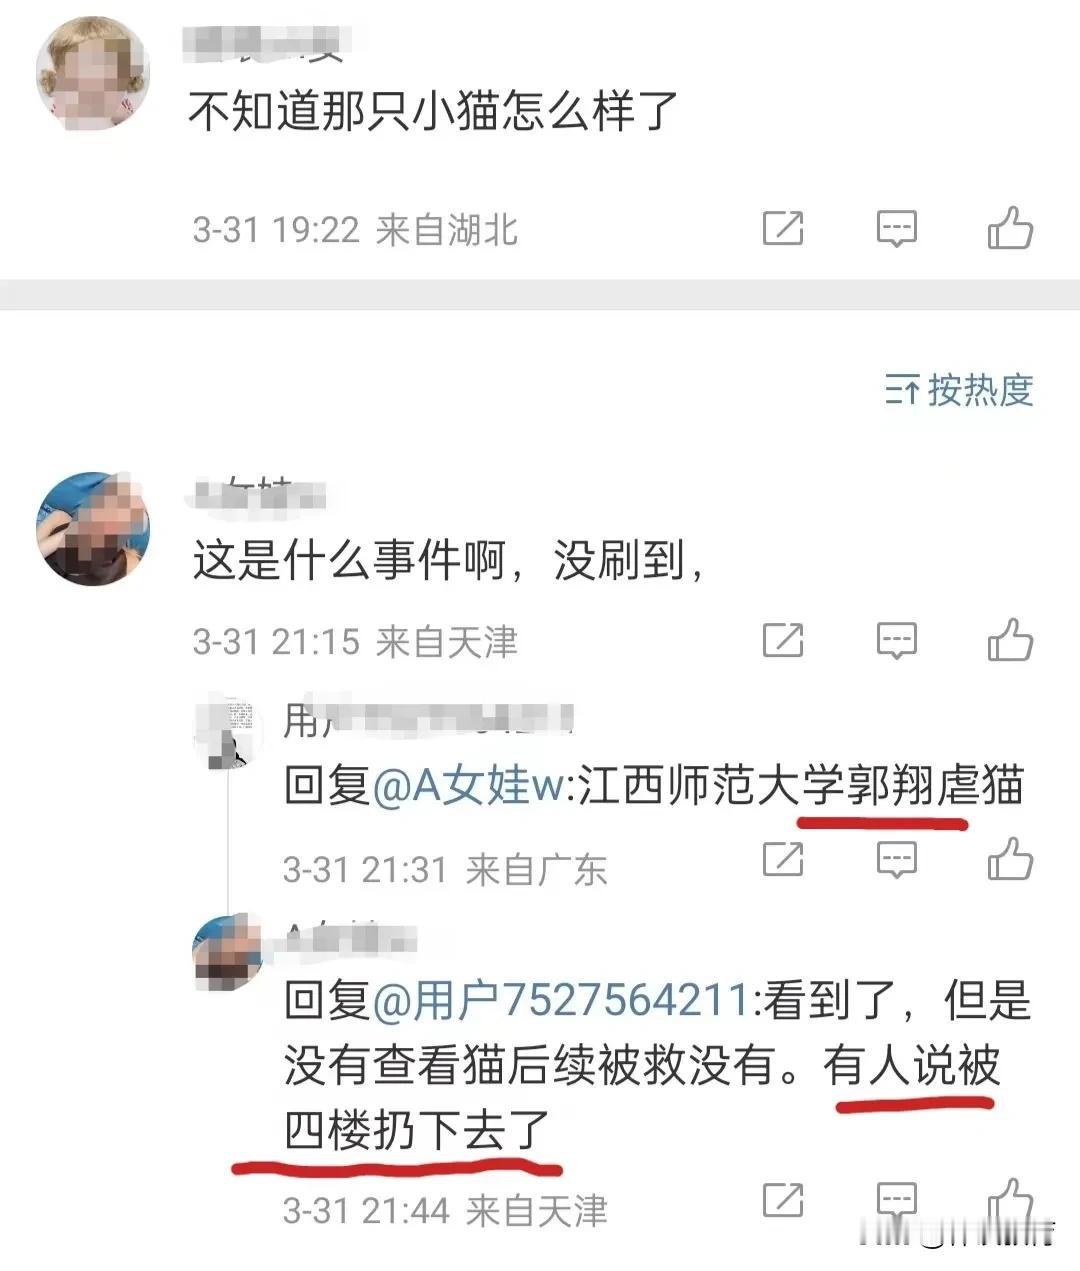This screenshot has height=1271, width=1080.
Task: Comment on the 21:31 Guangdong reply
Action: point(897,859)
